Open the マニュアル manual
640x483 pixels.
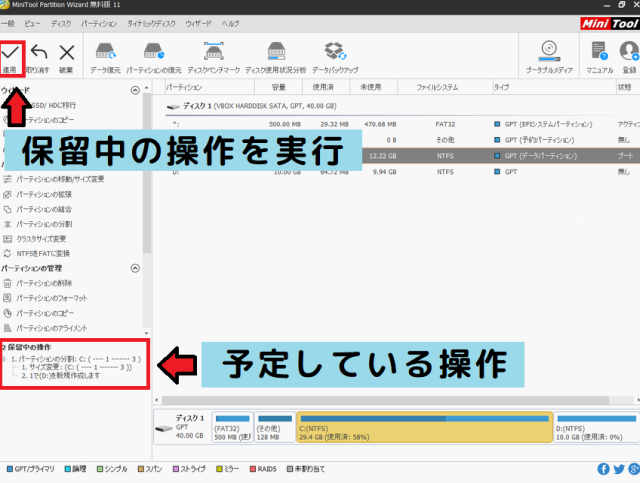[600, 58]
